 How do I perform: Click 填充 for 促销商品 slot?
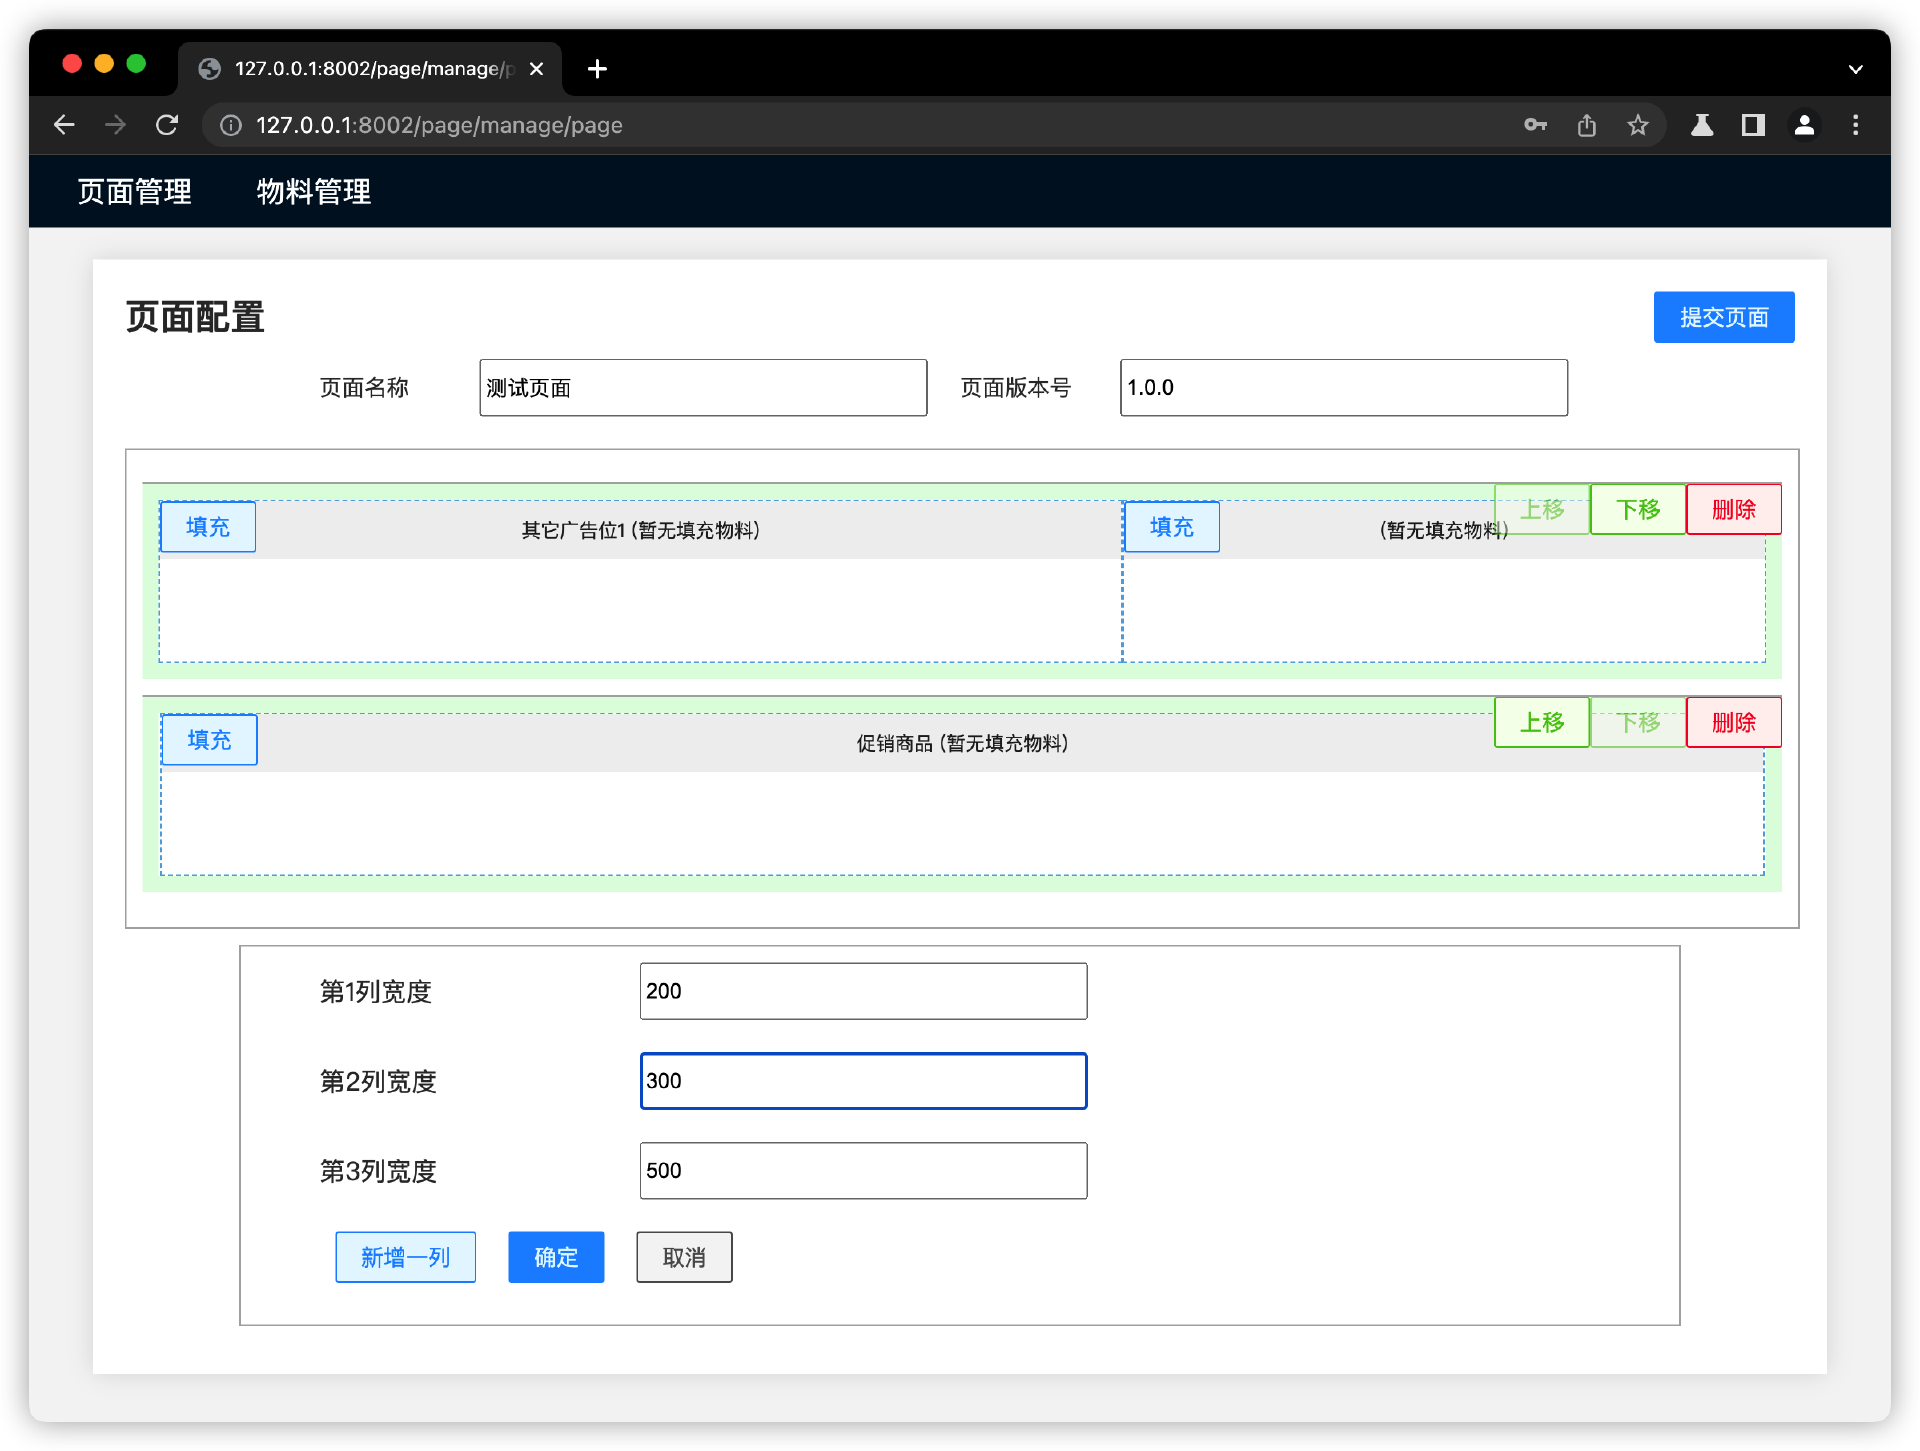point(209,740)
